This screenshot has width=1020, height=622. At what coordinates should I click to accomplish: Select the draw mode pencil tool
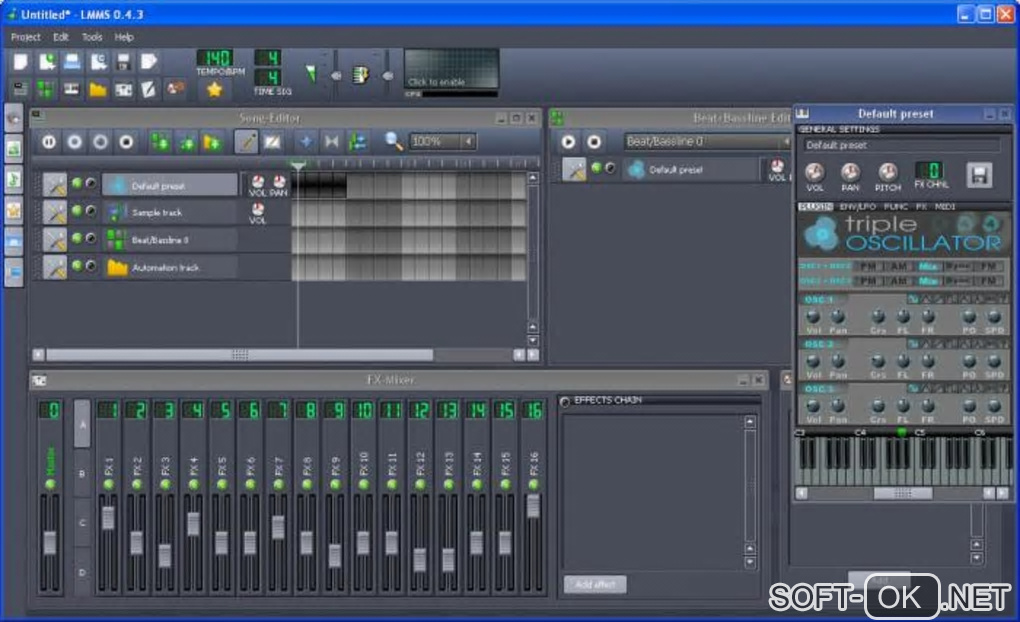(x=245, y=142)
